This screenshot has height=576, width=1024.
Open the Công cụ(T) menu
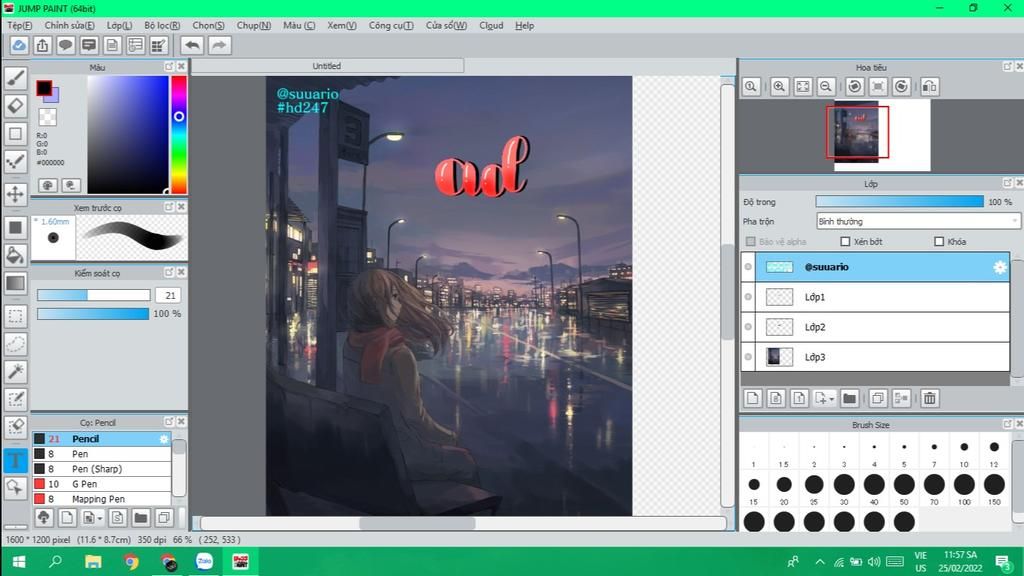coord(391,25)
